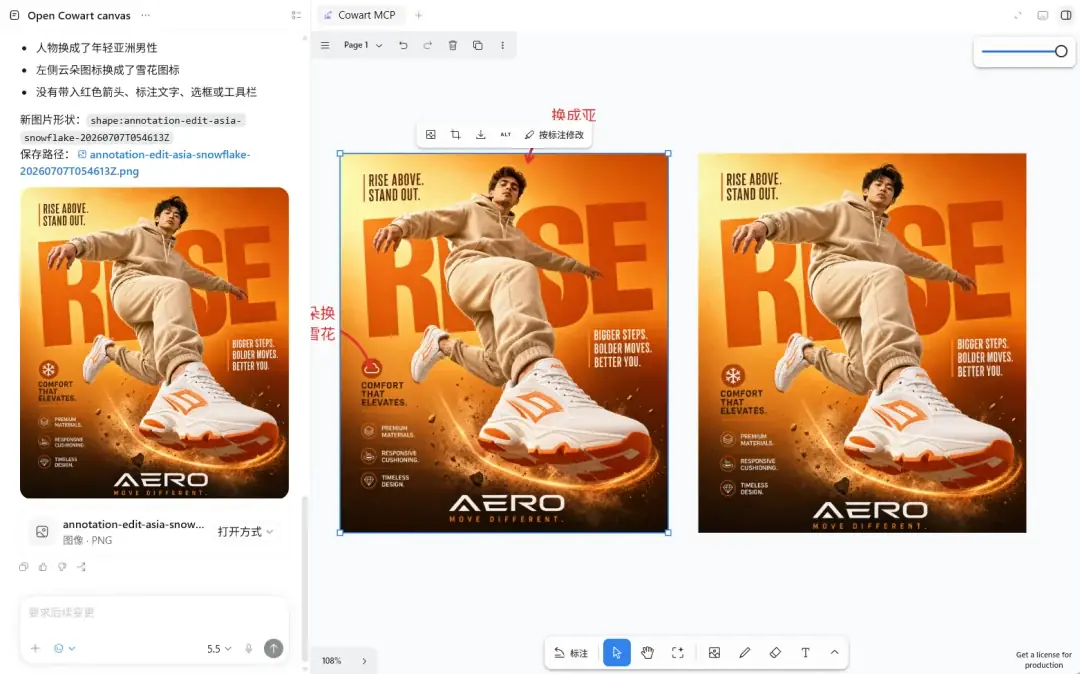
Task: Open the annotation-edit-asia-snowflake PNG link
Action: pyautogui.click(x=135, y=162)
